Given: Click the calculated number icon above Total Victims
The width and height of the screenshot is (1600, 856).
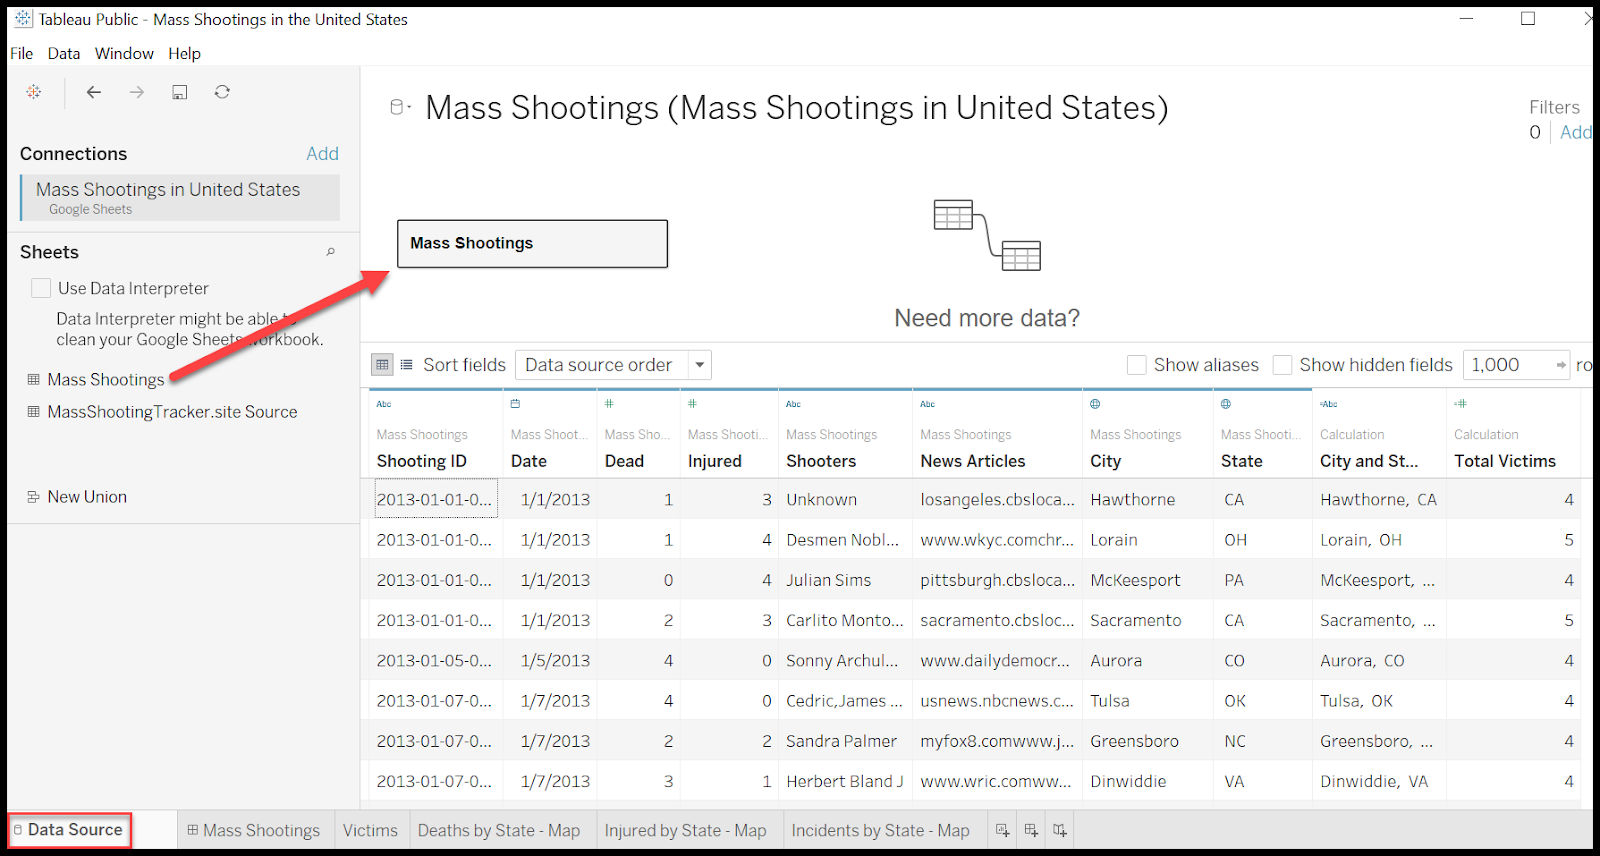Looking at the screenshot, I should 1461,404.
